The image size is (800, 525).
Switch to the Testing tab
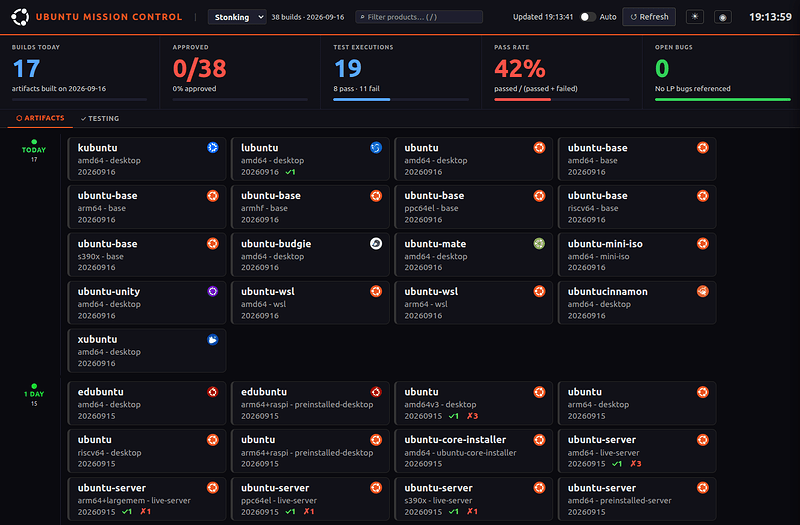coord(100,118)
